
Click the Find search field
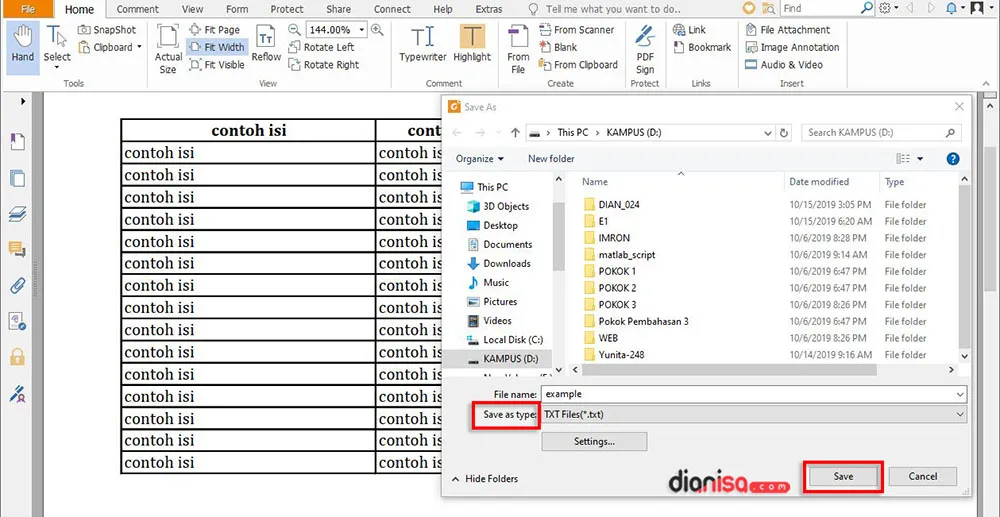[820, 8]
